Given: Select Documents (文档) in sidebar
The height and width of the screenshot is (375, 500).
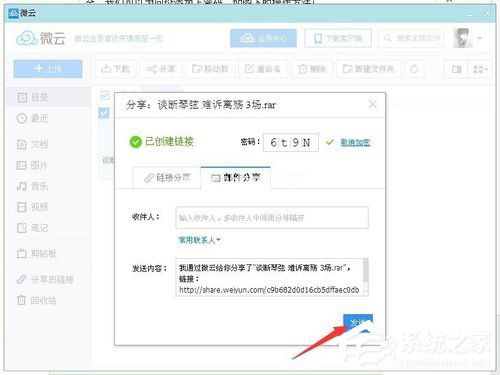Looking at the screenshot, I should click(48, 144).
